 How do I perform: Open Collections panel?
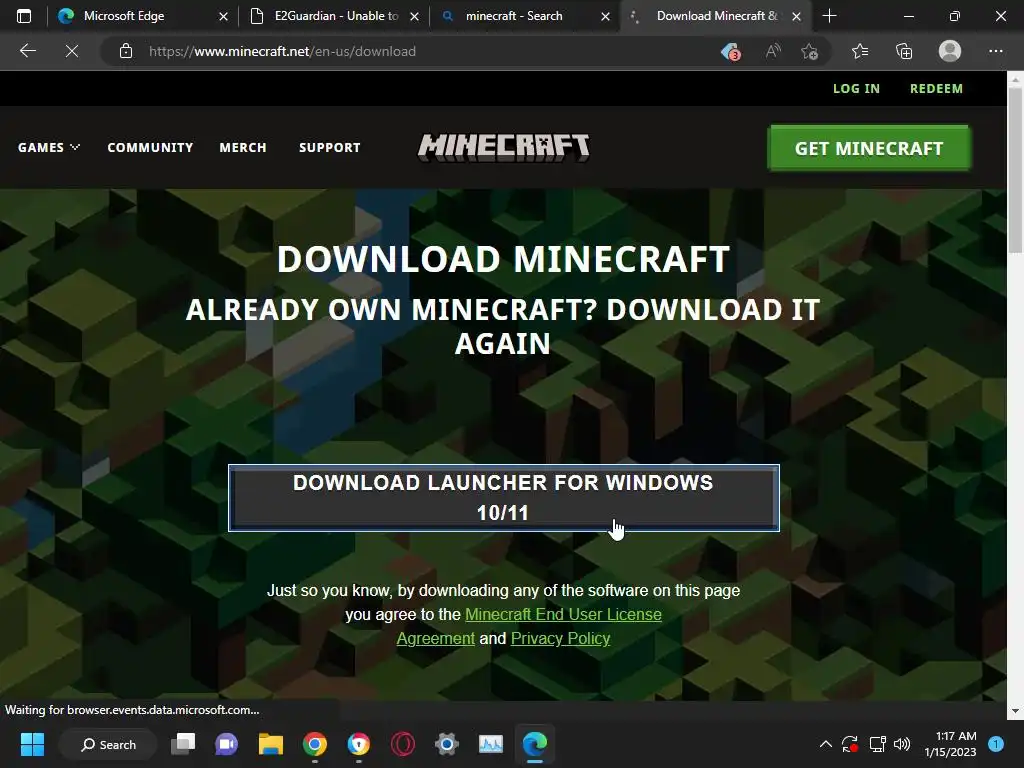(x=904, y=51)
